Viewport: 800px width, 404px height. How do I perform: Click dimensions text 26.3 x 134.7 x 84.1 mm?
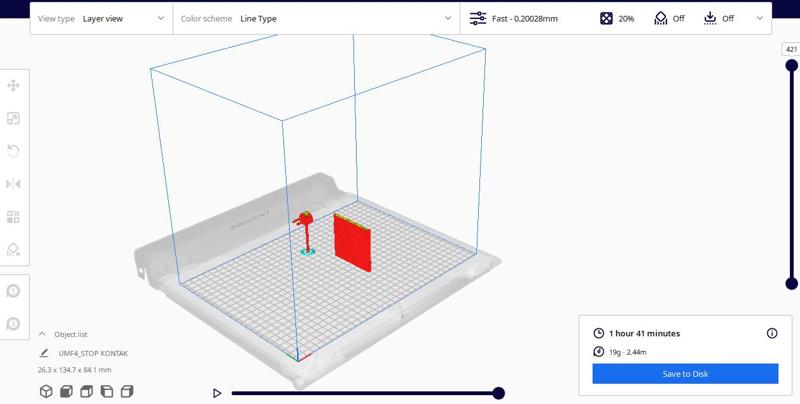tap(74, 370)
